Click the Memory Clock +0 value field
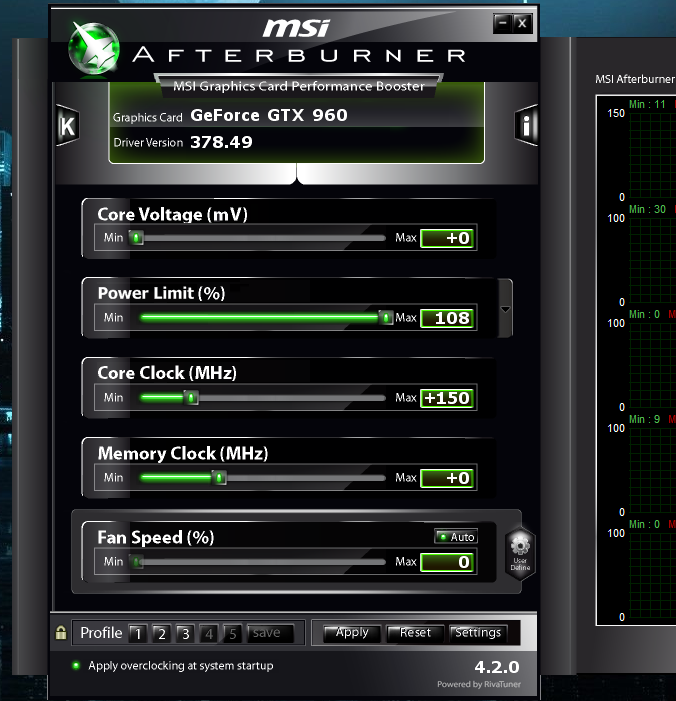 click(x=447, y=478)
